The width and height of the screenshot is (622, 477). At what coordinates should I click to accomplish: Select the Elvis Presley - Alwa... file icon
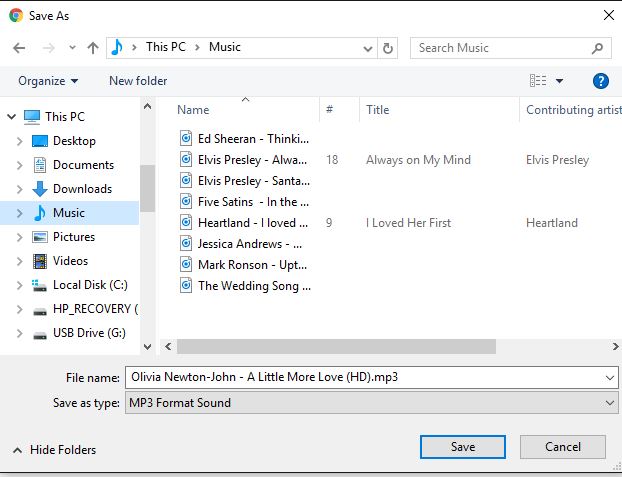click(x=186, y=159)
